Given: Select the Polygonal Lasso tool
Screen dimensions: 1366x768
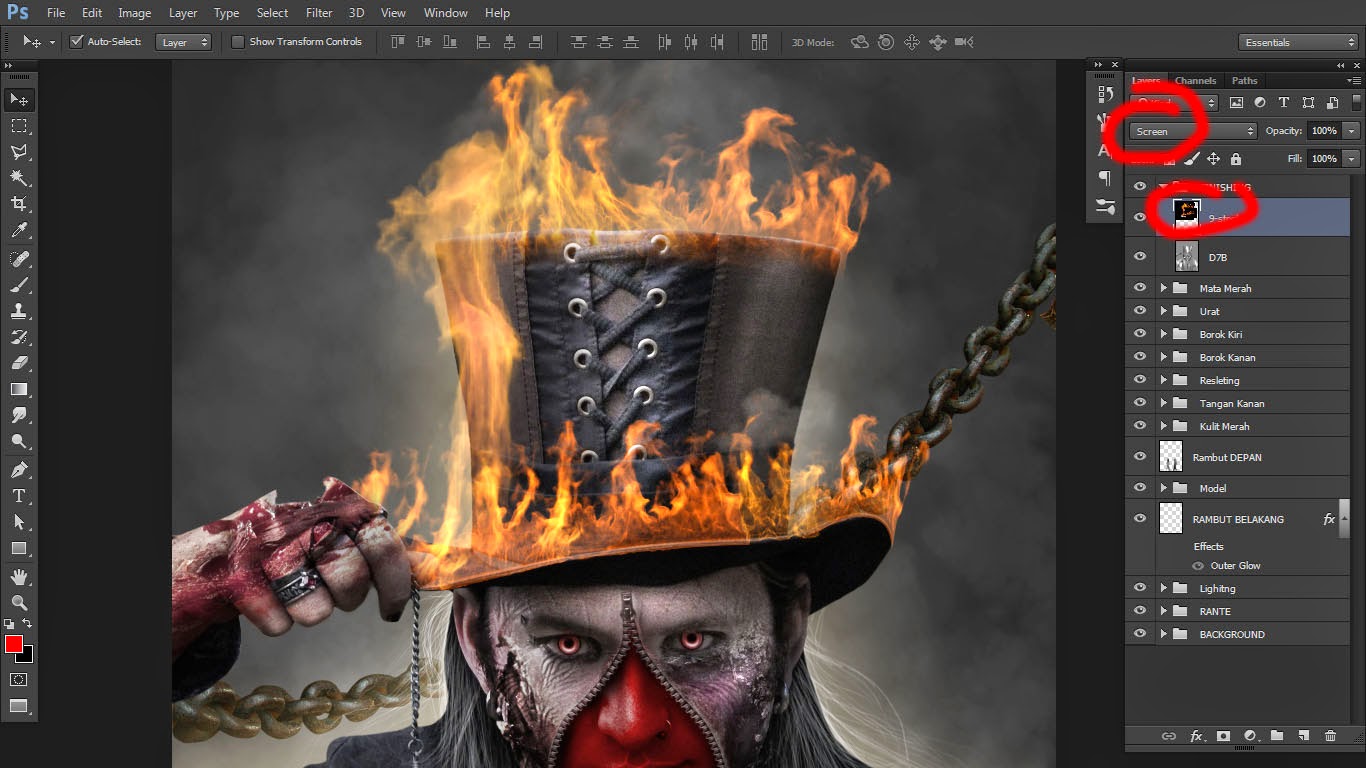Looking at the screenshot, I should (19, 152).
